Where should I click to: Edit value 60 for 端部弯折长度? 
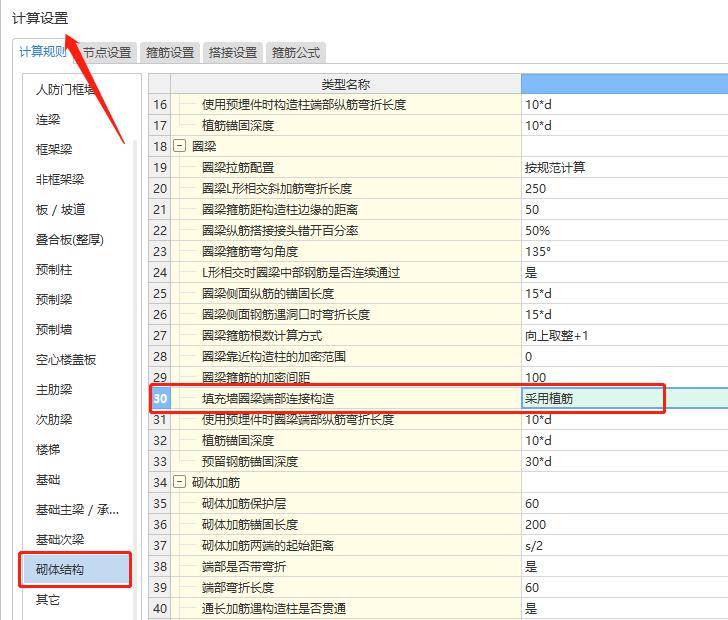(624, 587)
